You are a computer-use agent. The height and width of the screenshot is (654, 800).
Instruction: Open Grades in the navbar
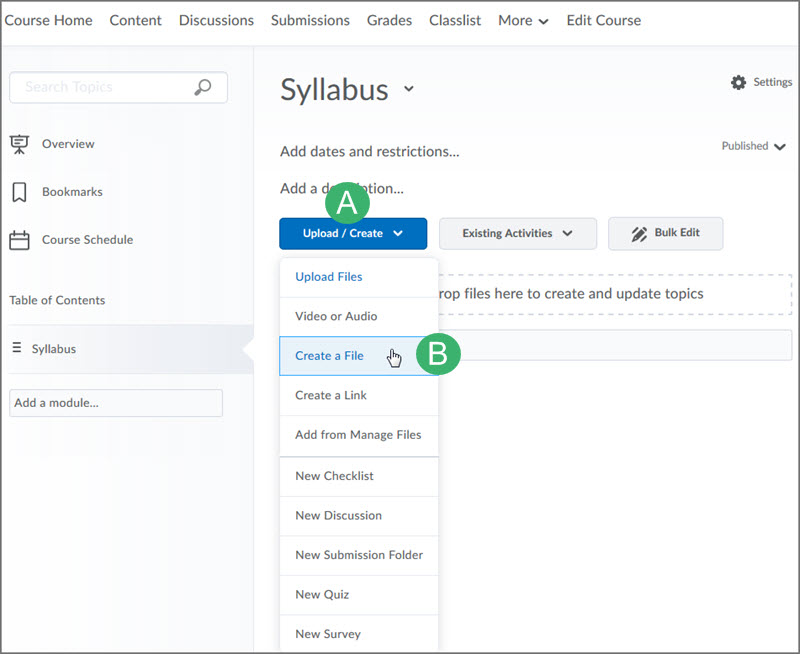[389, 20]
